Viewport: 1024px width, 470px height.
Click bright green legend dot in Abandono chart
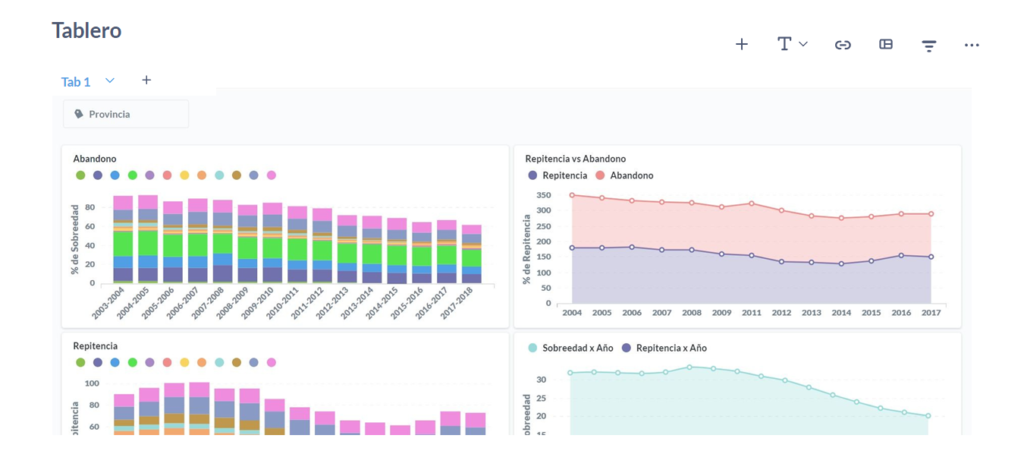pyautogui.click(x=133, y=175)
